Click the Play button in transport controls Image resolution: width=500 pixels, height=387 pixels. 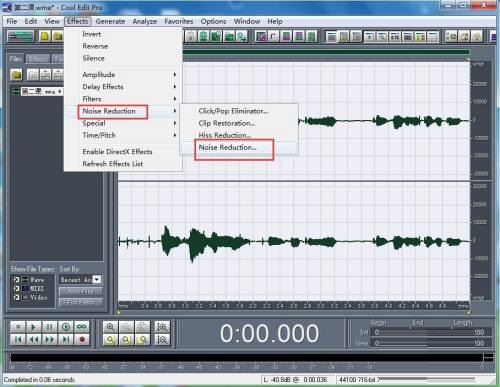tap(33, 327)
